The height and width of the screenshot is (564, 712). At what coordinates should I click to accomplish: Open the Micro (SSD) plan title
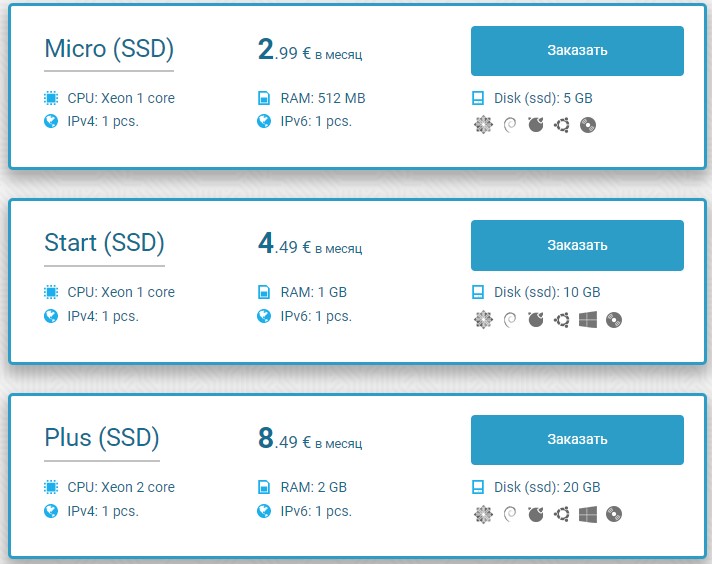109,49
